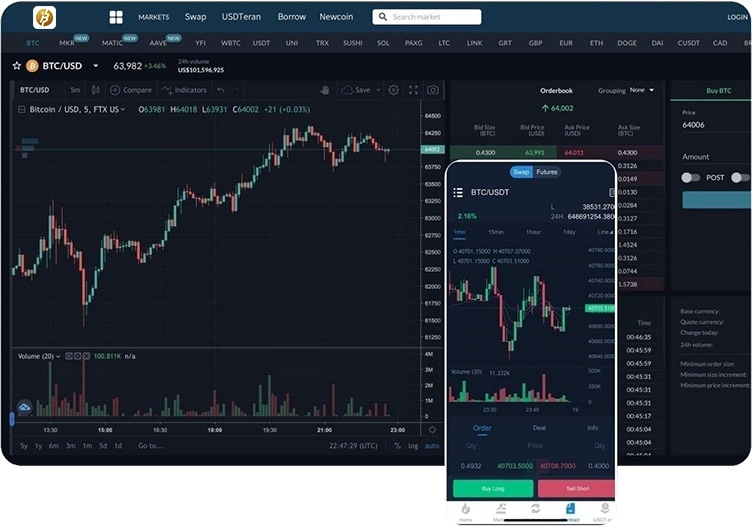Tap the Contract document icon on phone
Screen dimensions: 752x527
pyautogui.click(x=571, y=508)
